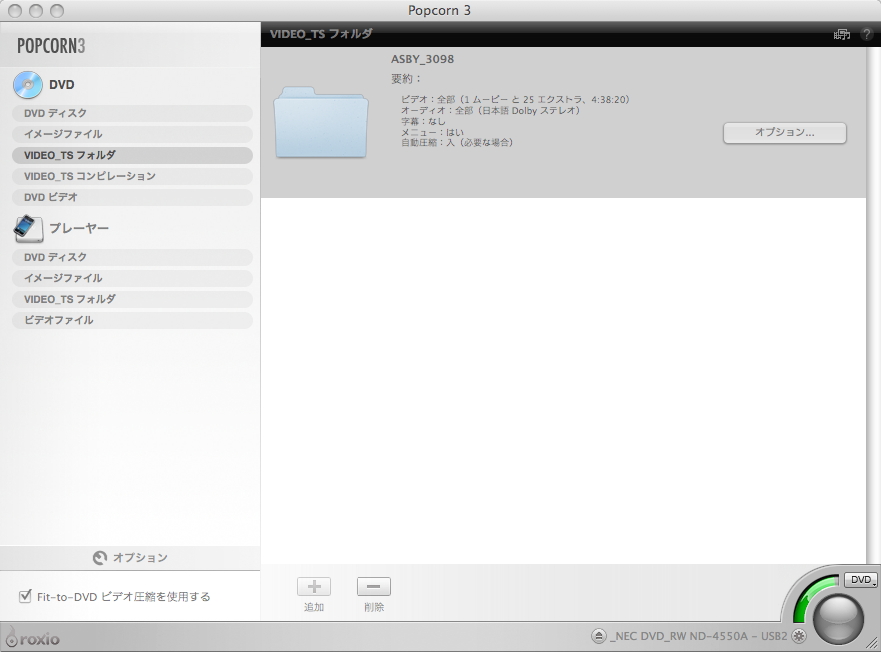Open the help question mark icon

(x=866, y=34)
